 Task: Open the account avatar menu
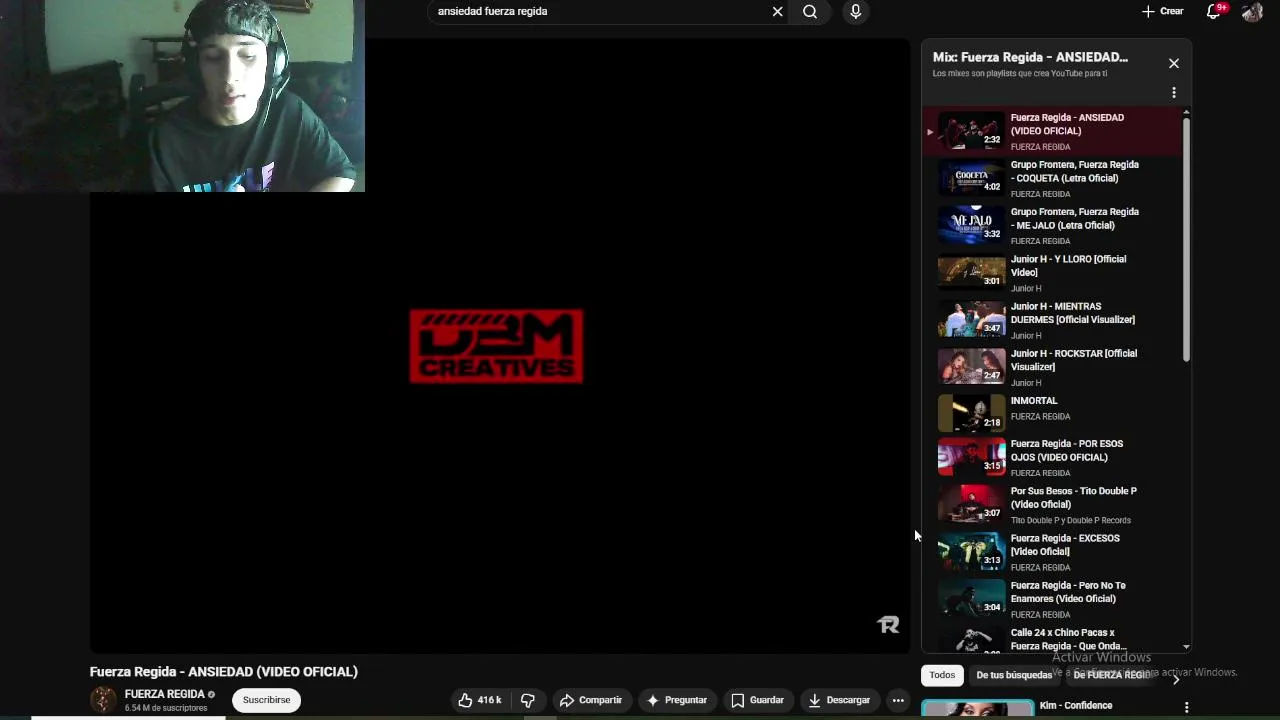click(1252, 12)
